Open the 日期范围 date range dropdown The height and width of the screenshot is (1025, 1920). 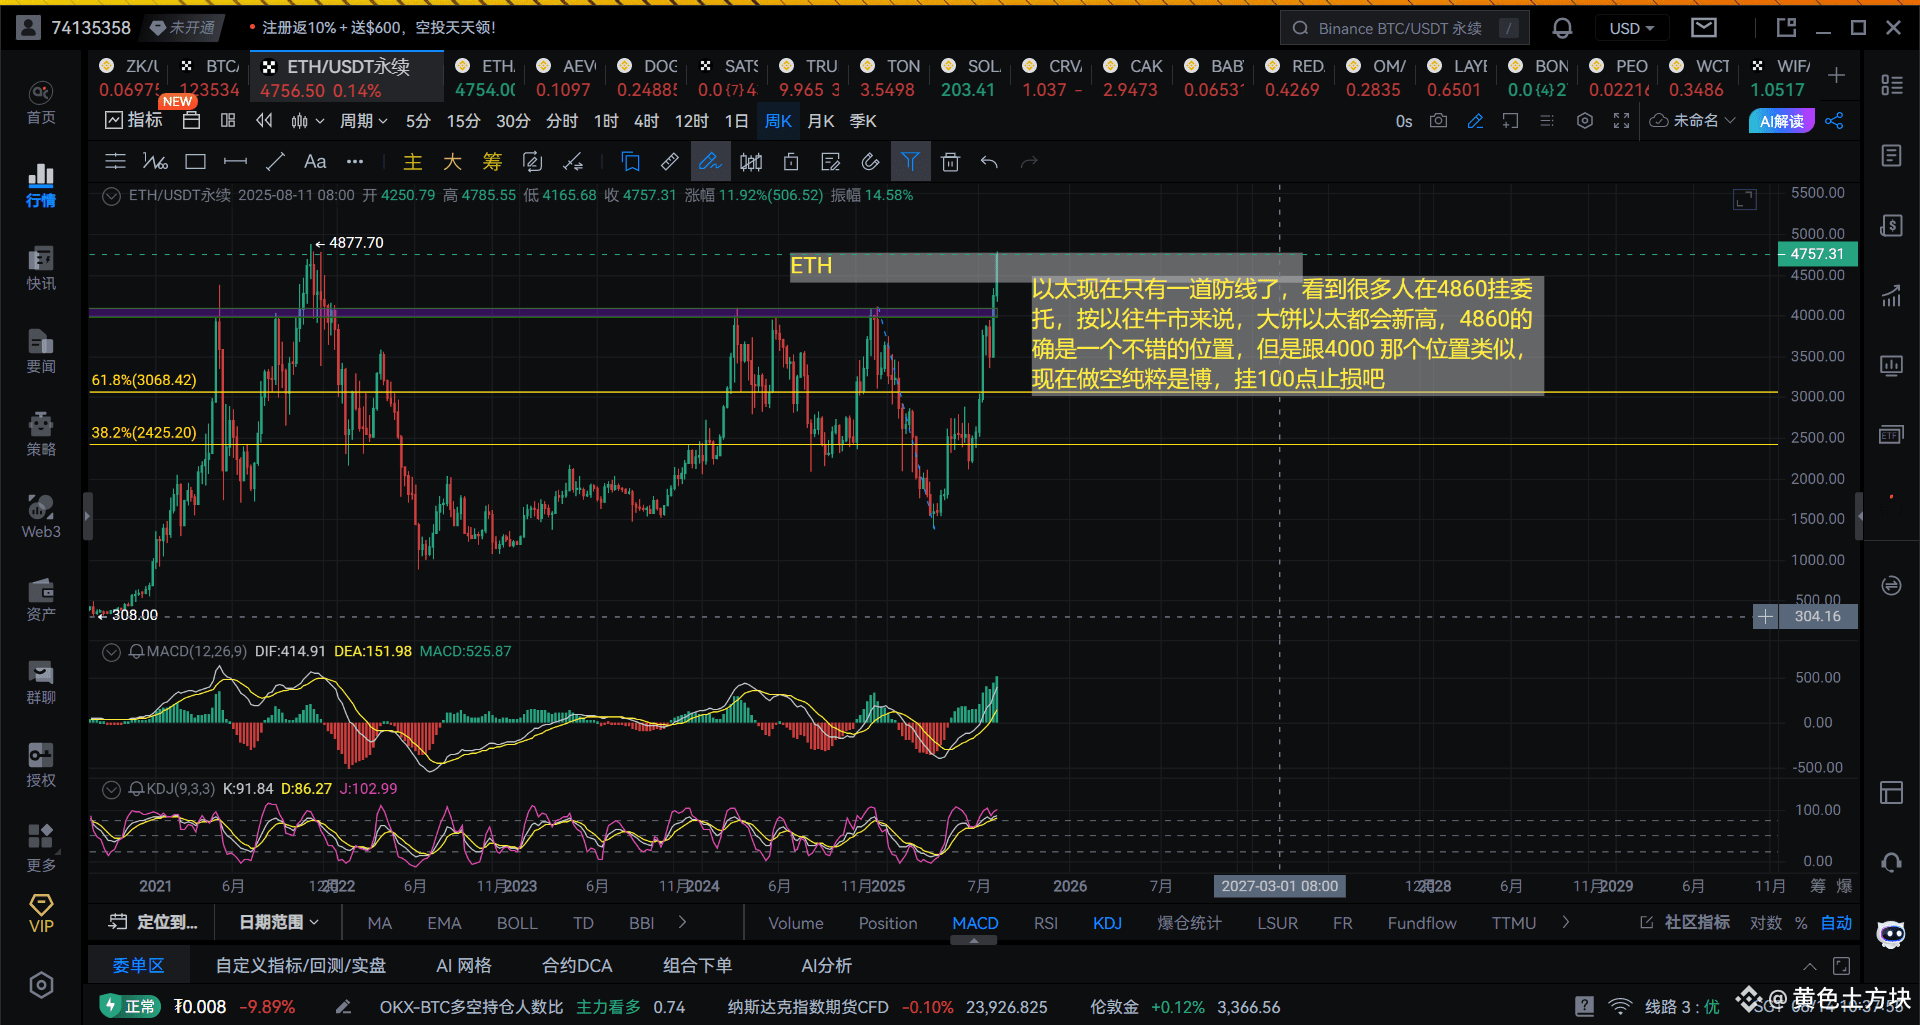(279, 922)
